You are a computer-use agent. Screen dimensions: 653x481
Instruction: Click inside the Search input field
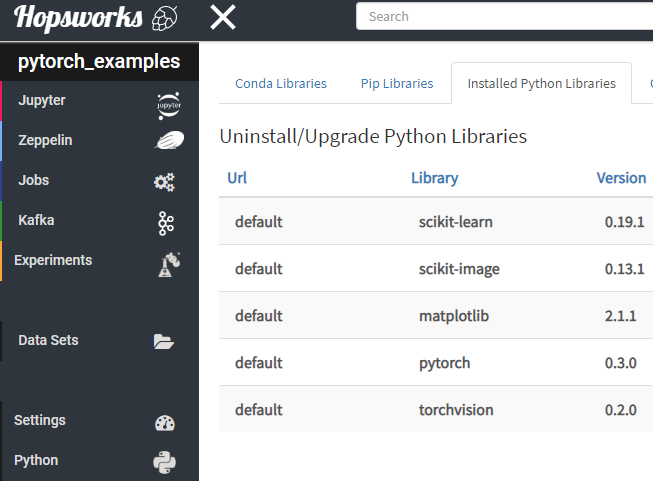coord(500,16)
